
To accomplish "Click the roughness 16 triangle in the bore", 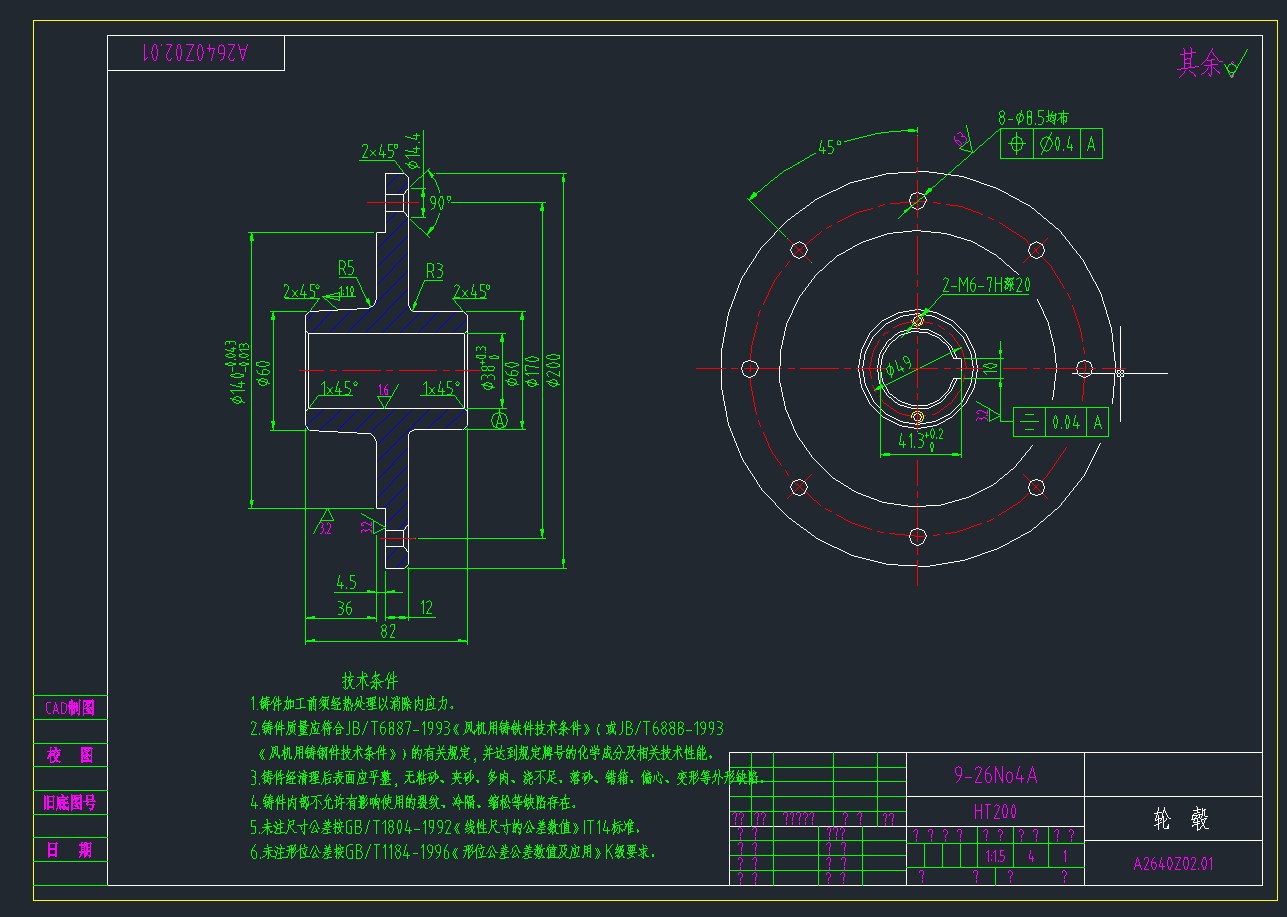I will pyautogui.click(x=383, y=396).
